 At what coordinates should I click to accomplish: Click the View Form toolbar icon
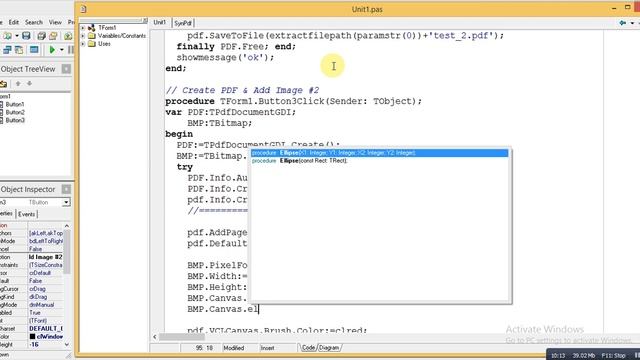19,50
